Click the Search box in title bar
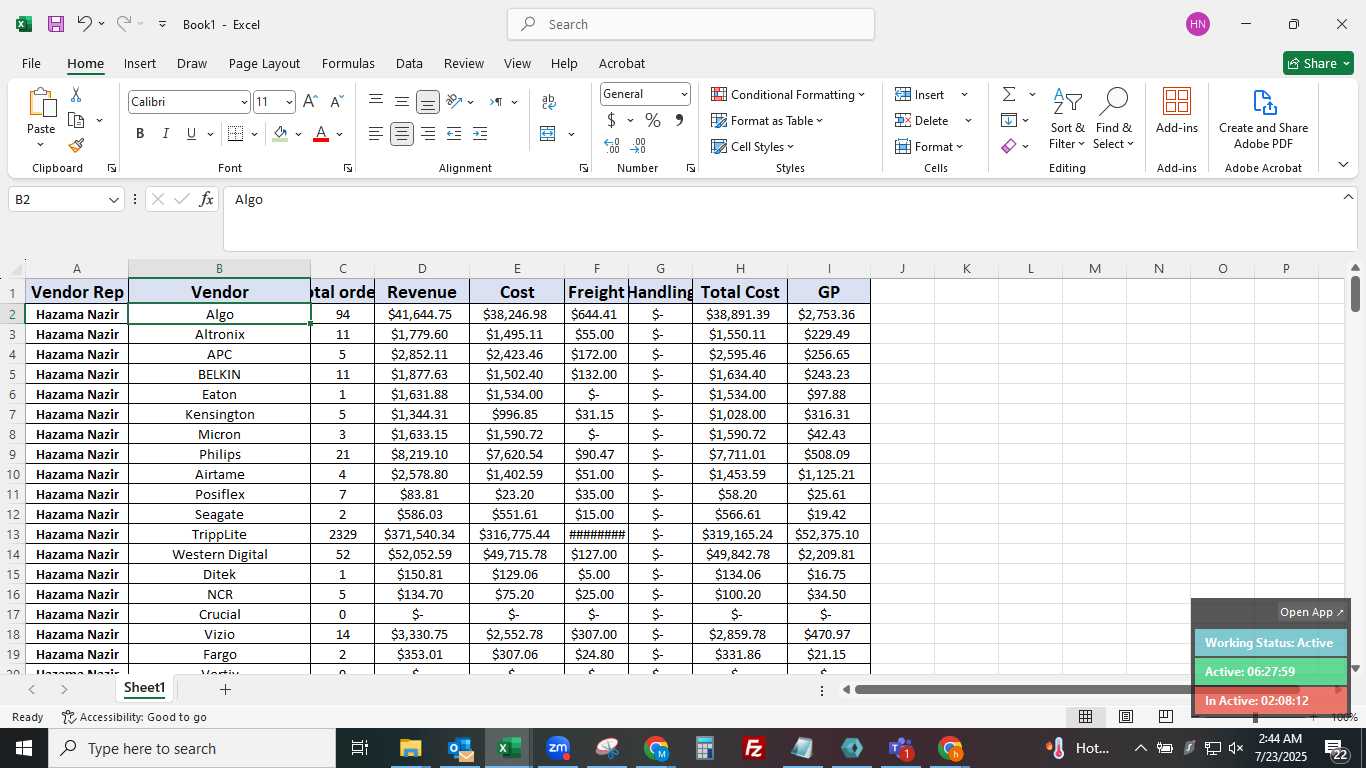Screen dimensions: 1366x768 pyautogui.click(x=691, y=24)
